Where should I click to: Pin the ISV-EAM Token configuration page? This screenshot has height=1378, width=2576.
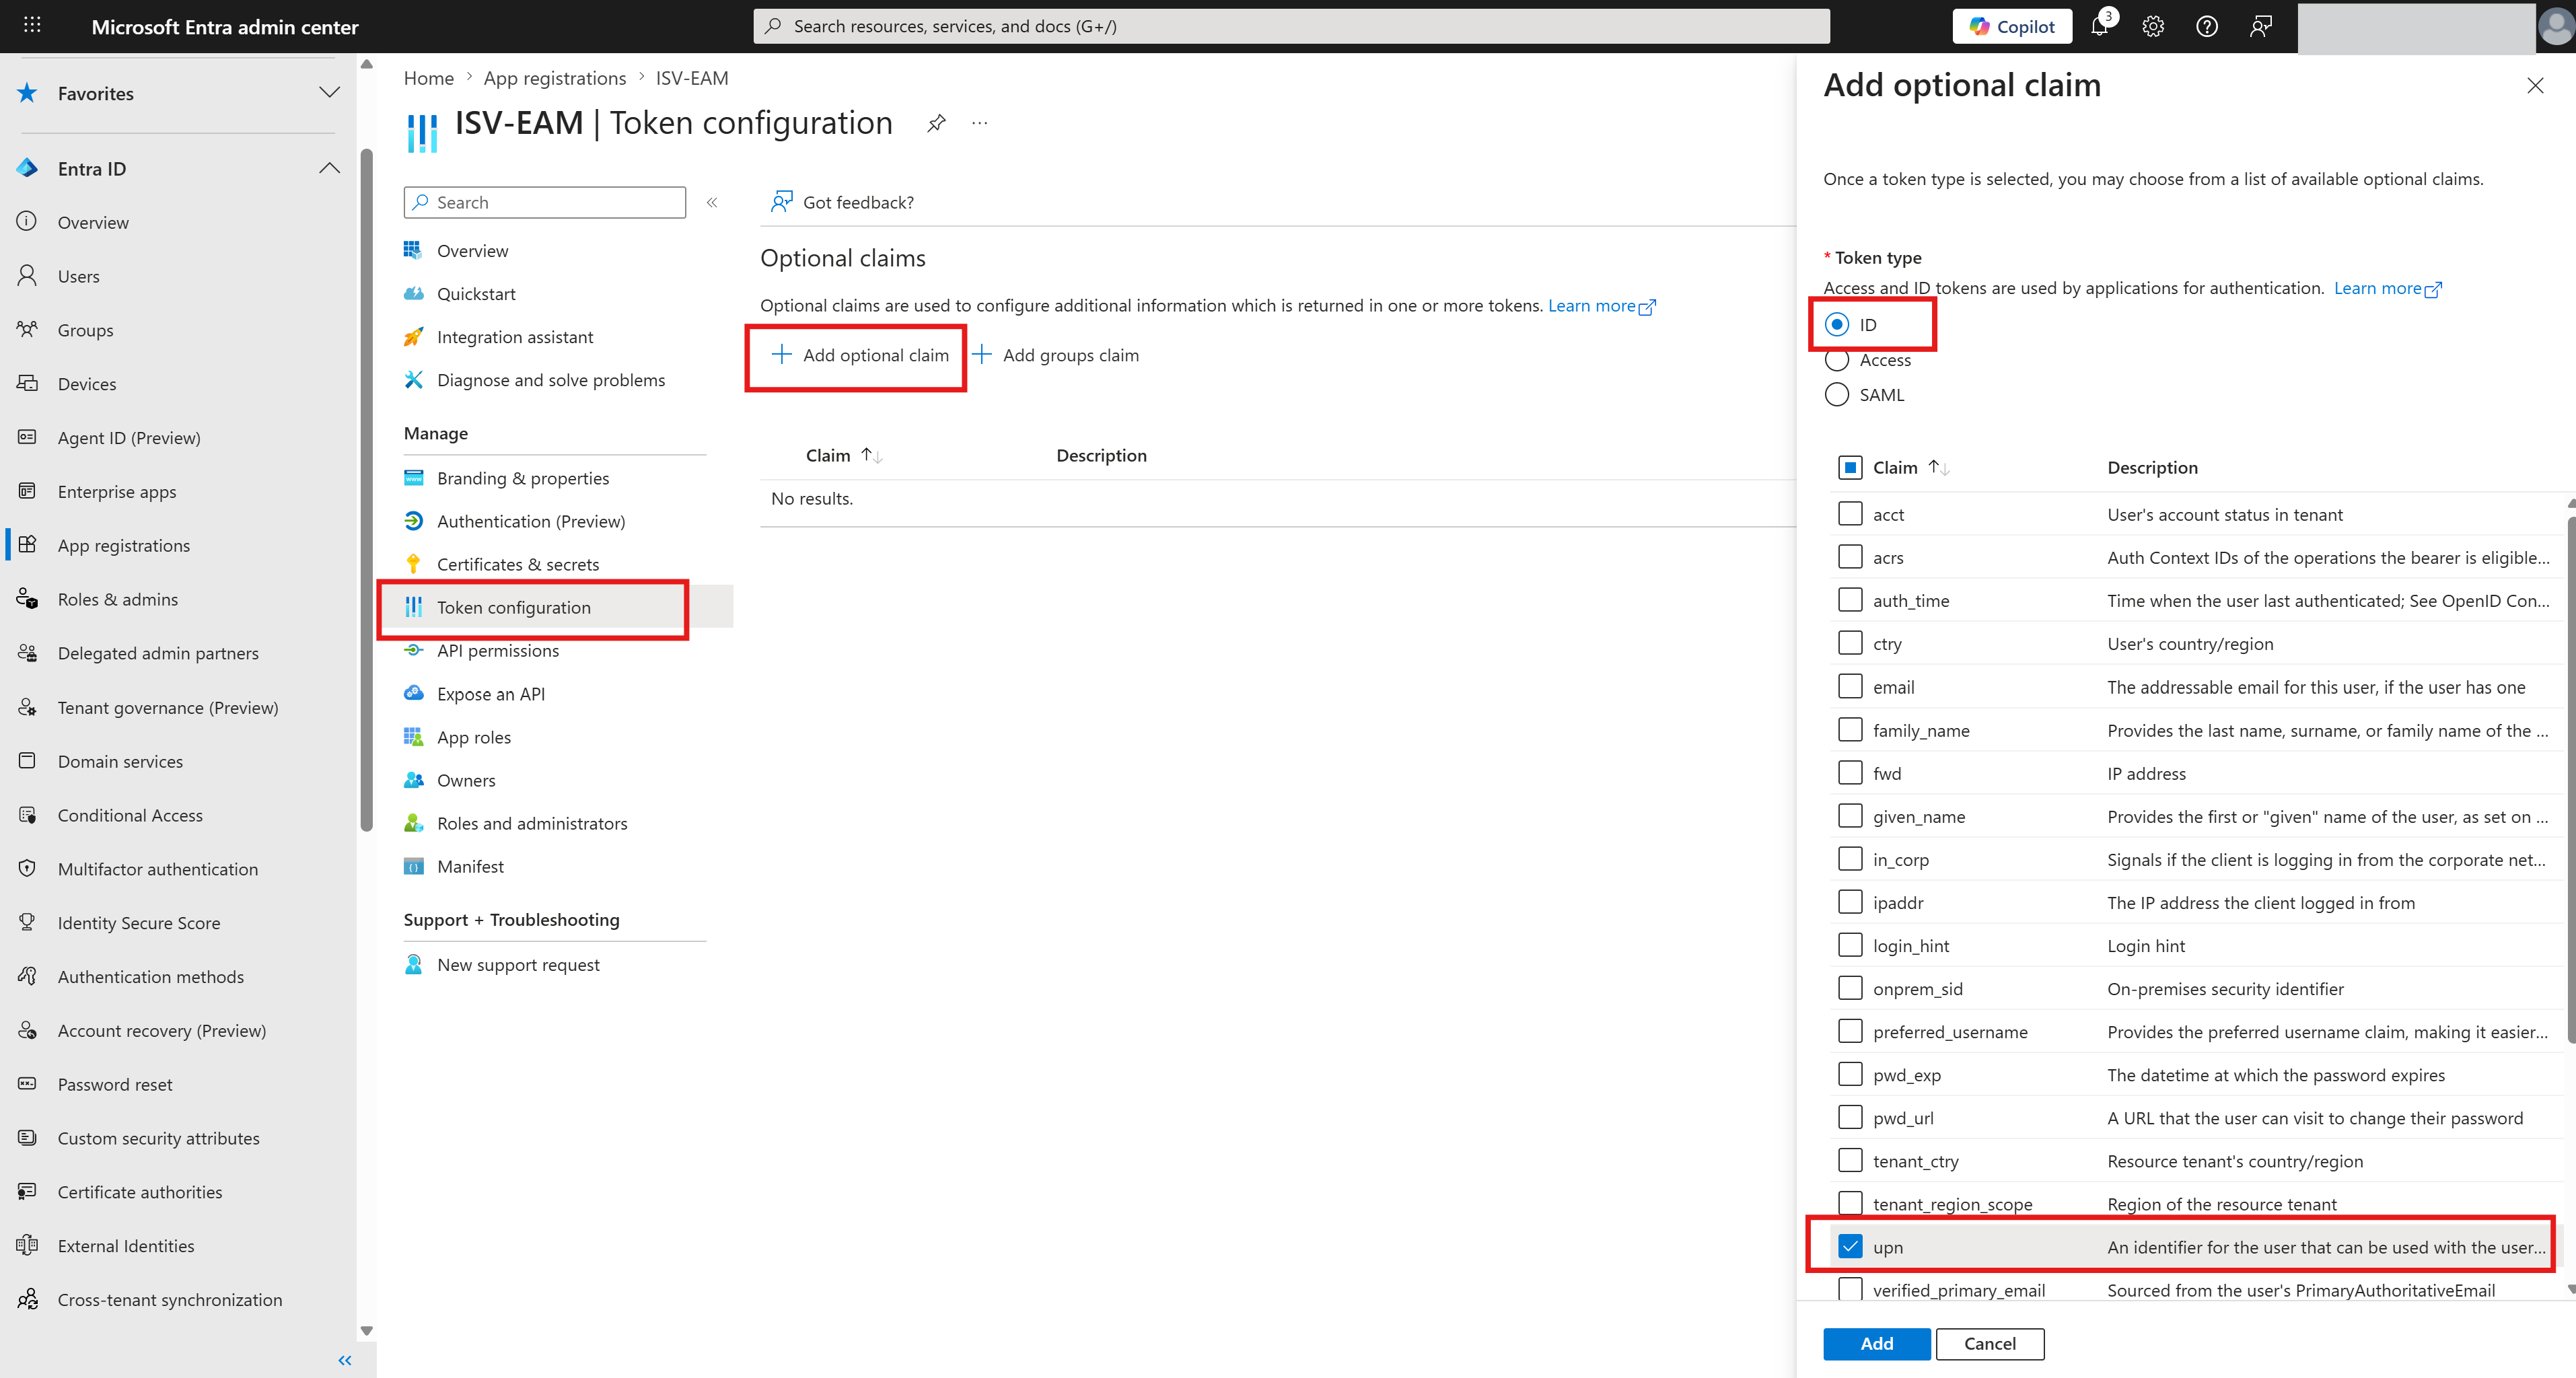(936, 123)
